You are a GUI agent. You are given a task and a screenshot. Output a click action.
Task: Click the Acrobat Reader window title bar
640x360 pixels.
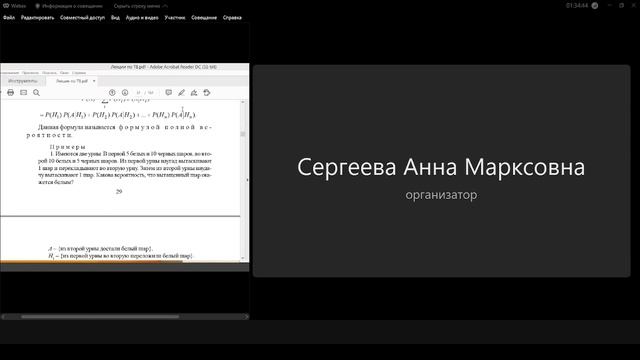pyautogui.click(x=124, y=67)
